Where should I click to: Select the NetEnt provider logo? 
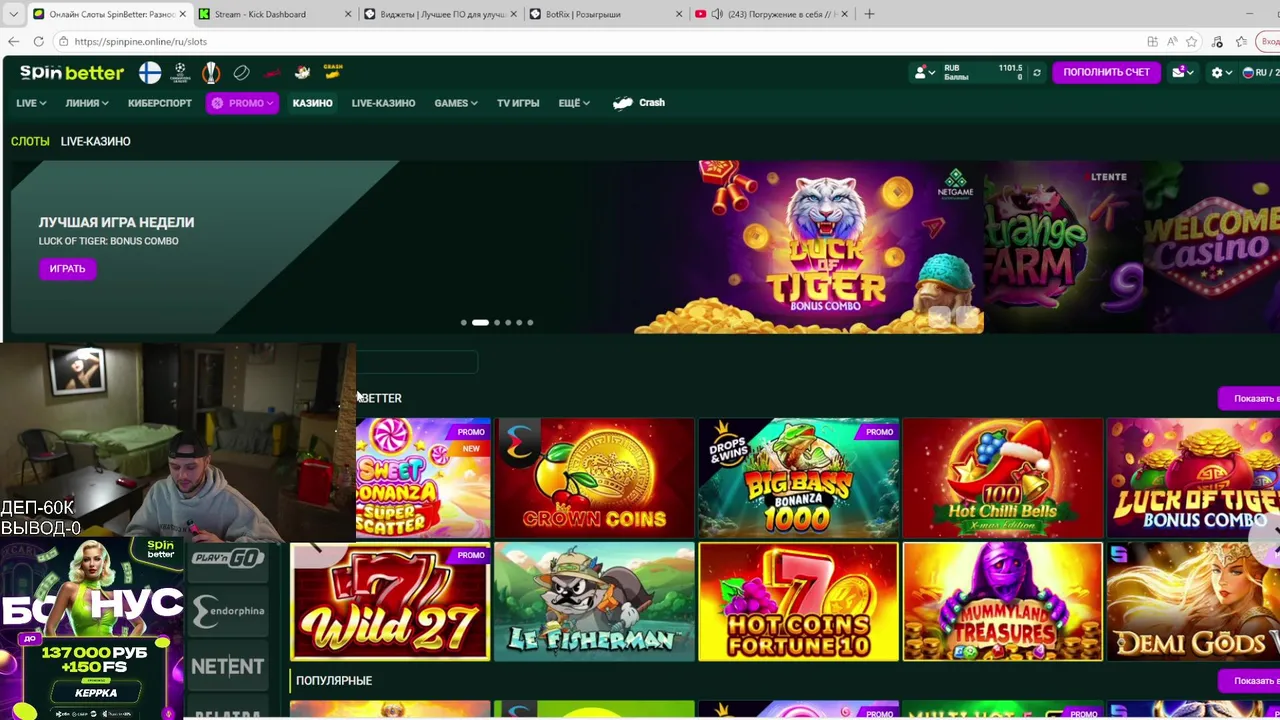tap(228, 666)
